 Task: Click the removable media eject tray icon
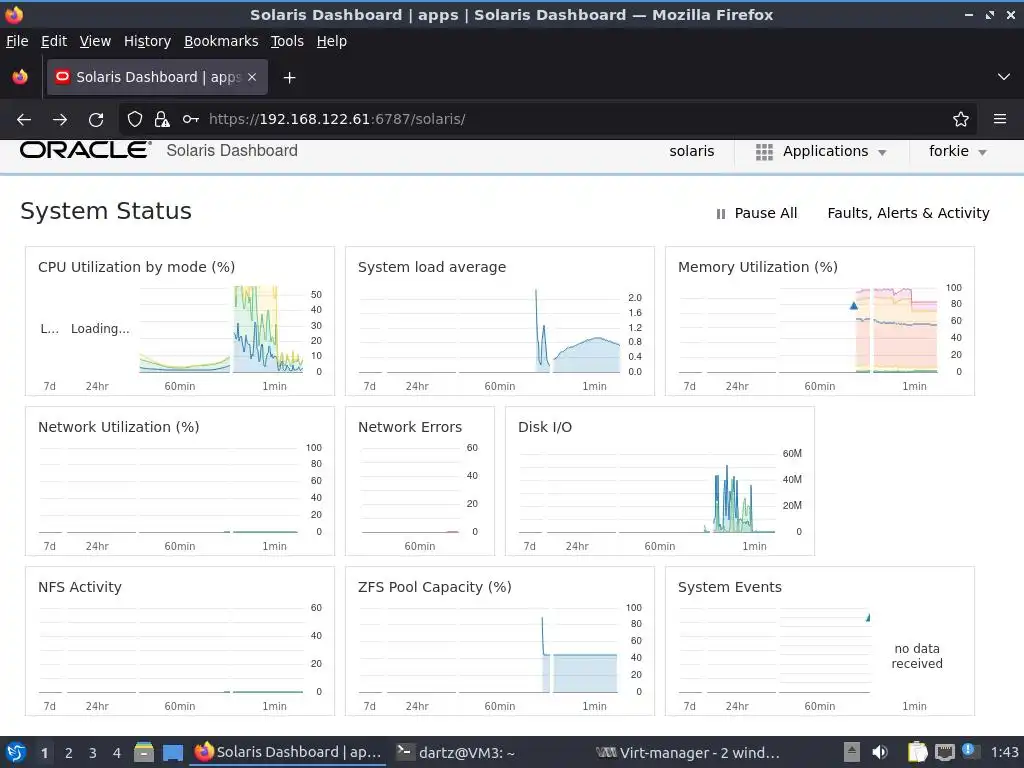[852, 752]
